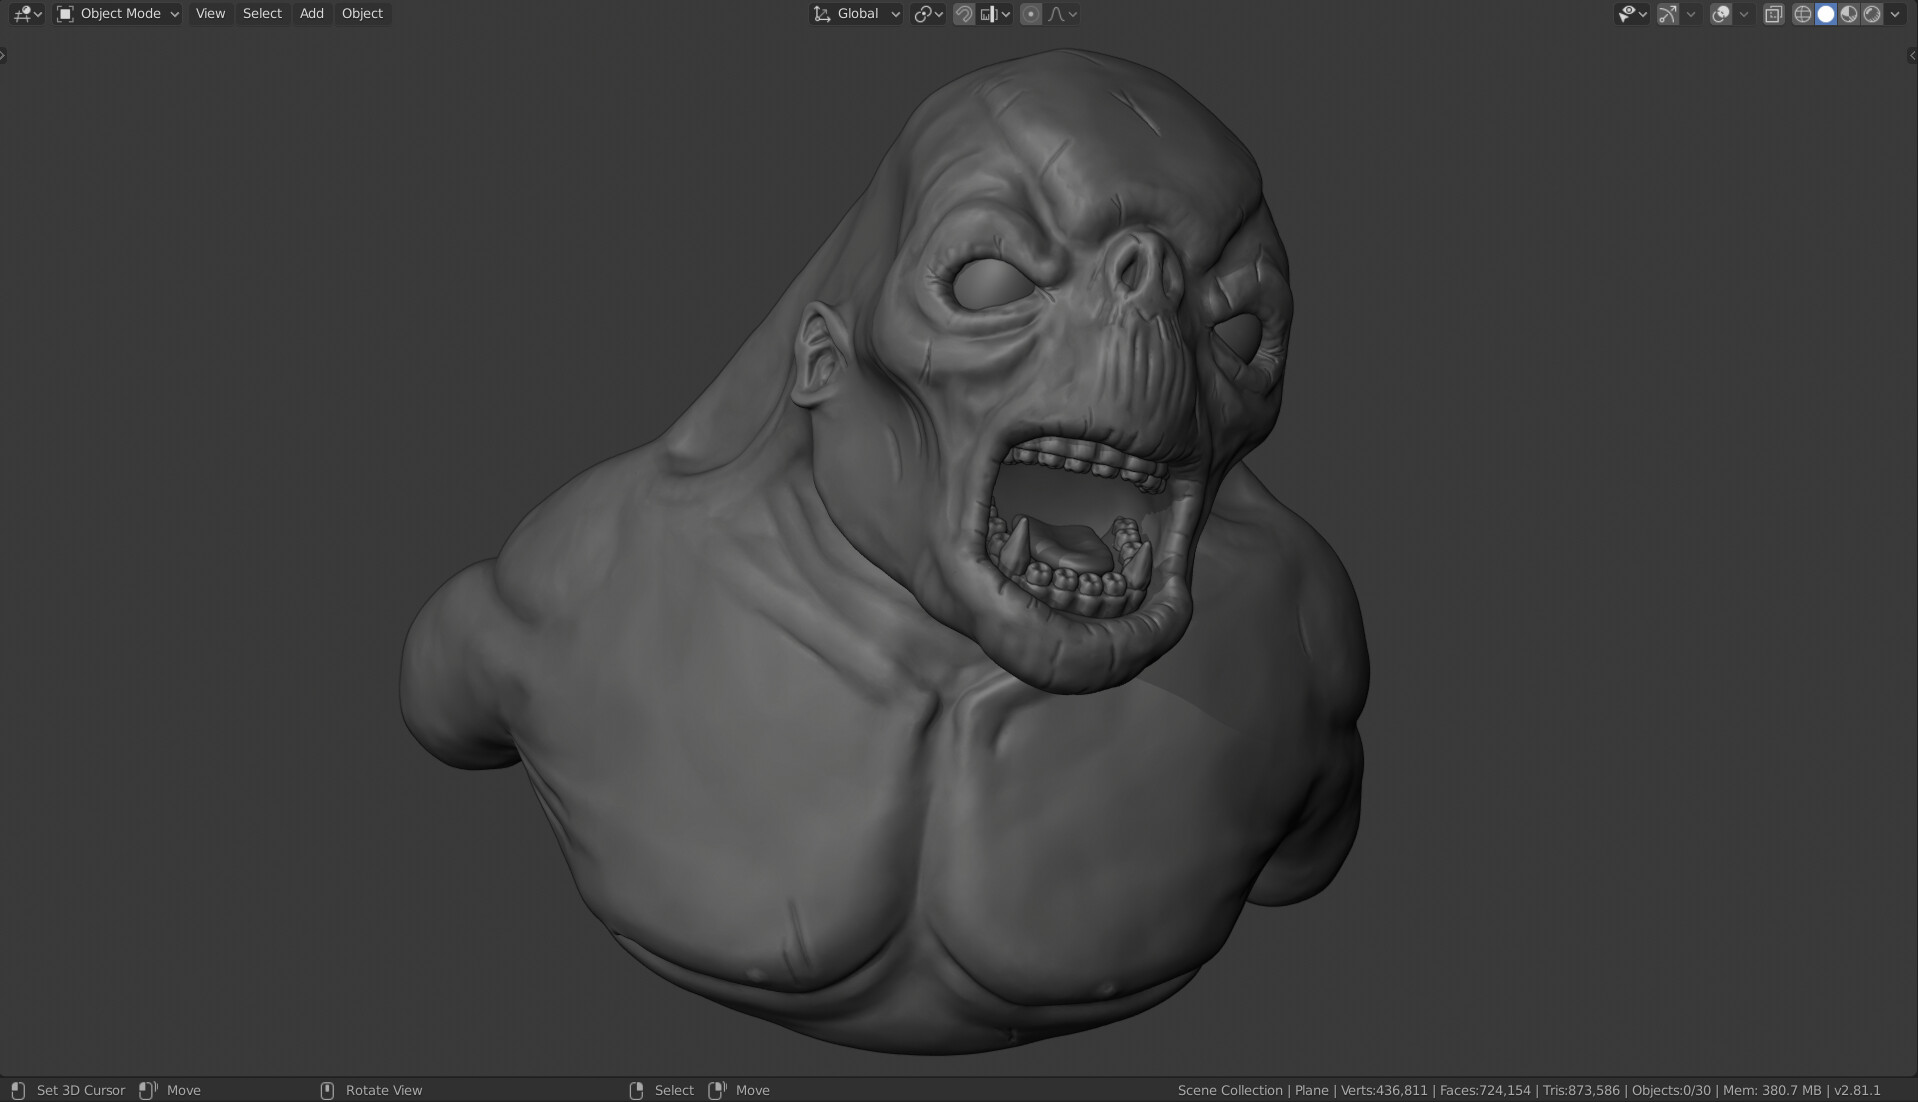Open the Object menu

coord(361,13)
